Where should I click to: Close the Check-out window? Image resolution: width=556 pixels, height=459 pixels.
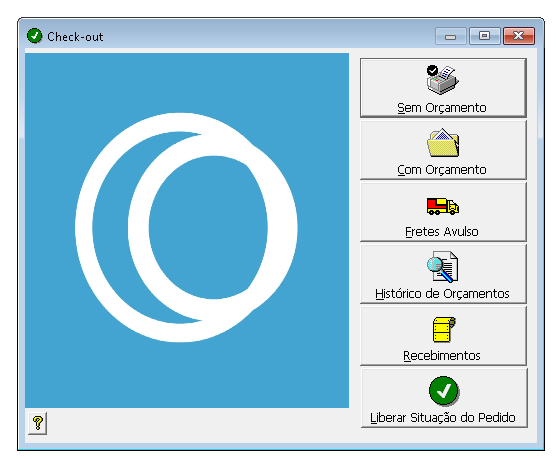coord(519,36)
